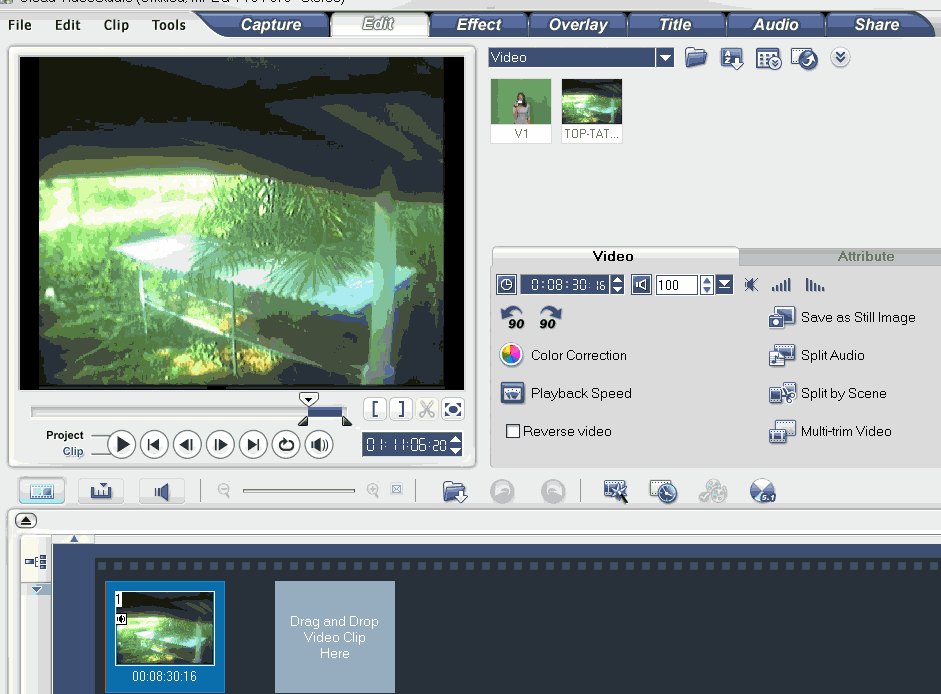
Task: Set the mark-out point bracket
Action: coord(401,409)
